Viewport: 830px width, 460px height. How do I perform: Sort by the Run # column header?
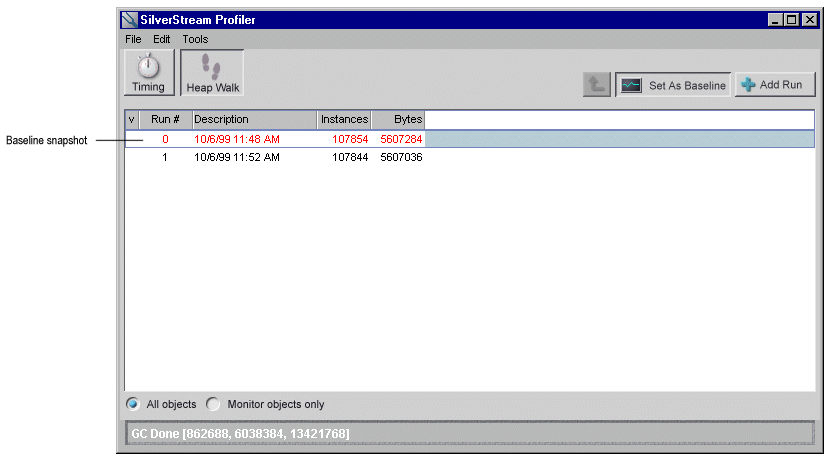165,120
